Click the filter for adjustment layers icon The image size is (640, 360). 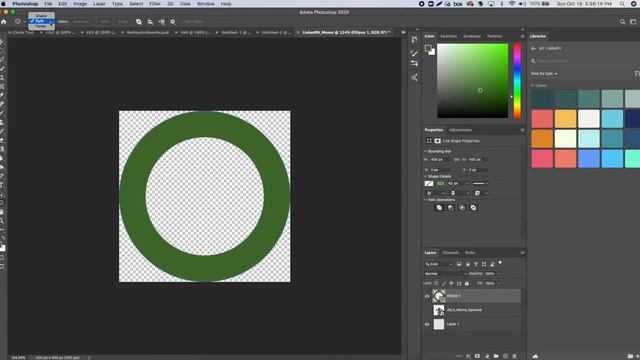[x=467, y=264]
